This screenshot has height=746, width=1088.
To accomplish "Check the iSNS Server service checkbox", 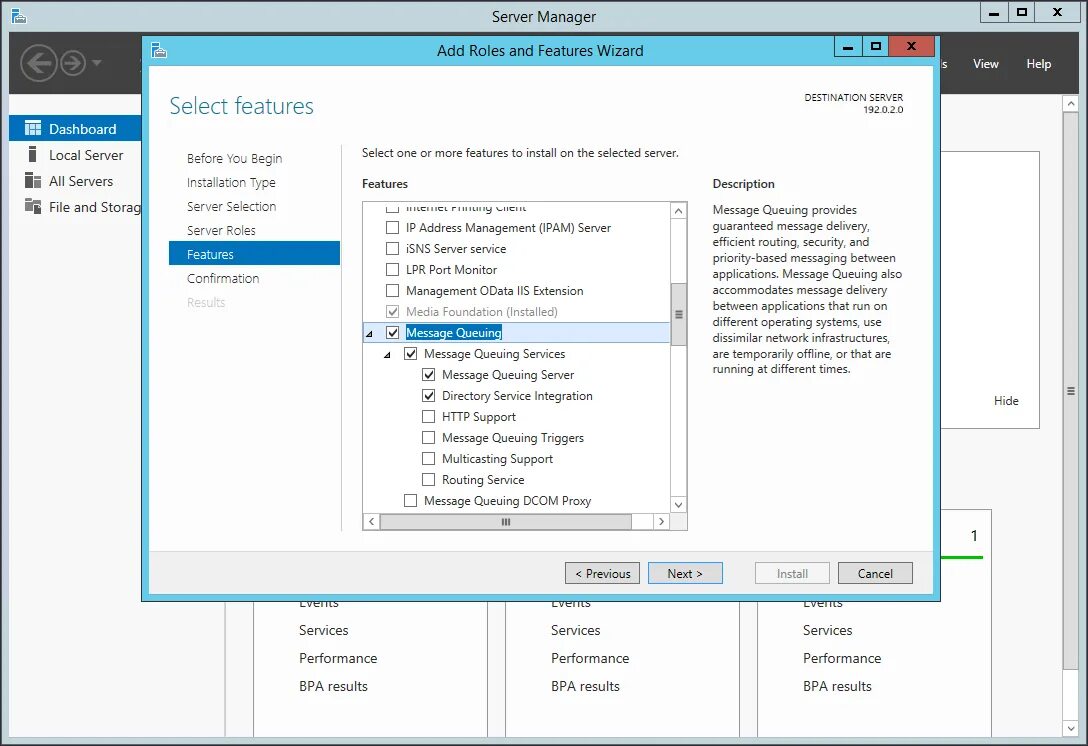I will pos(393,248).
